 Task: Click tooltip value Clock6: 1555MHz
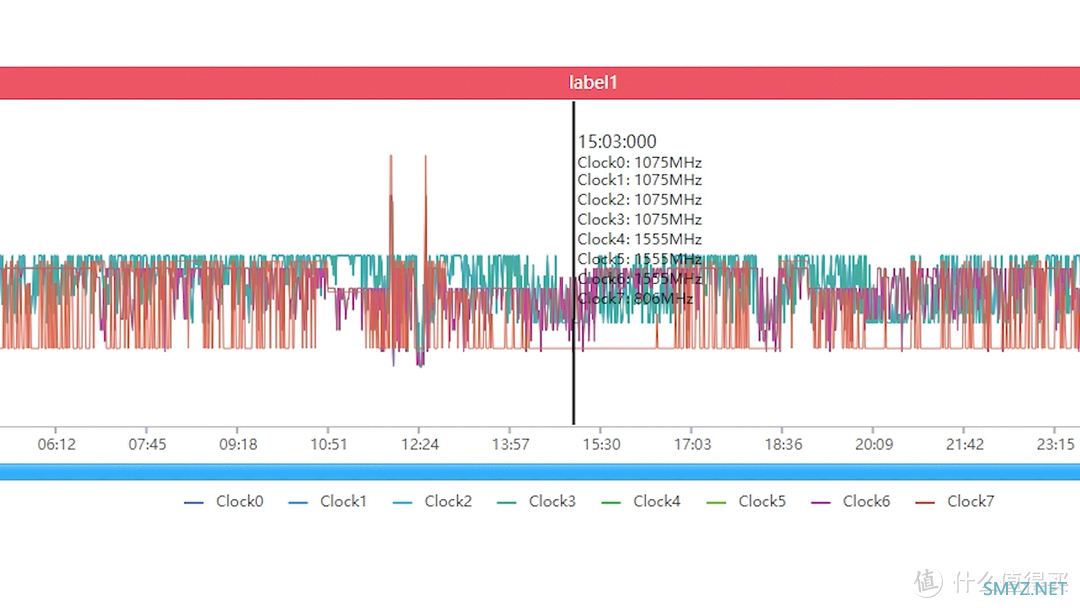tap(639, 279)
